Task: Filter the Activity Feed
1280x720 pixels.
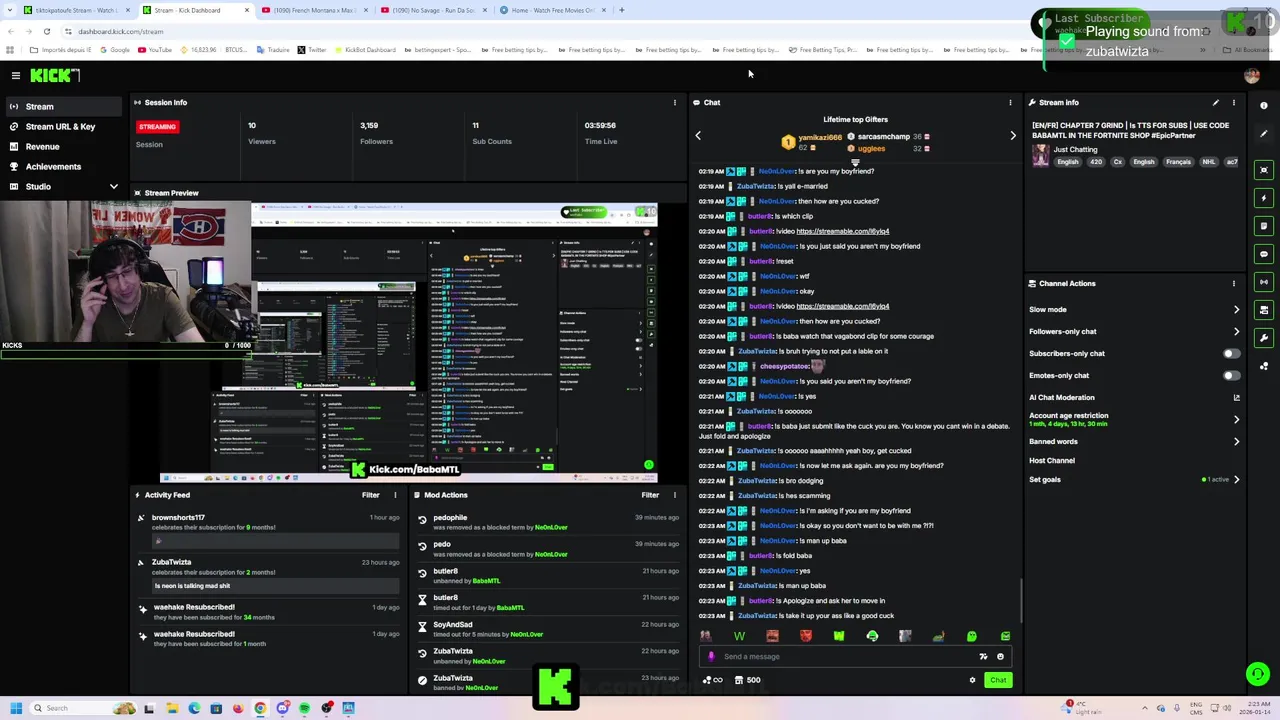Action: tap(370, 495)
